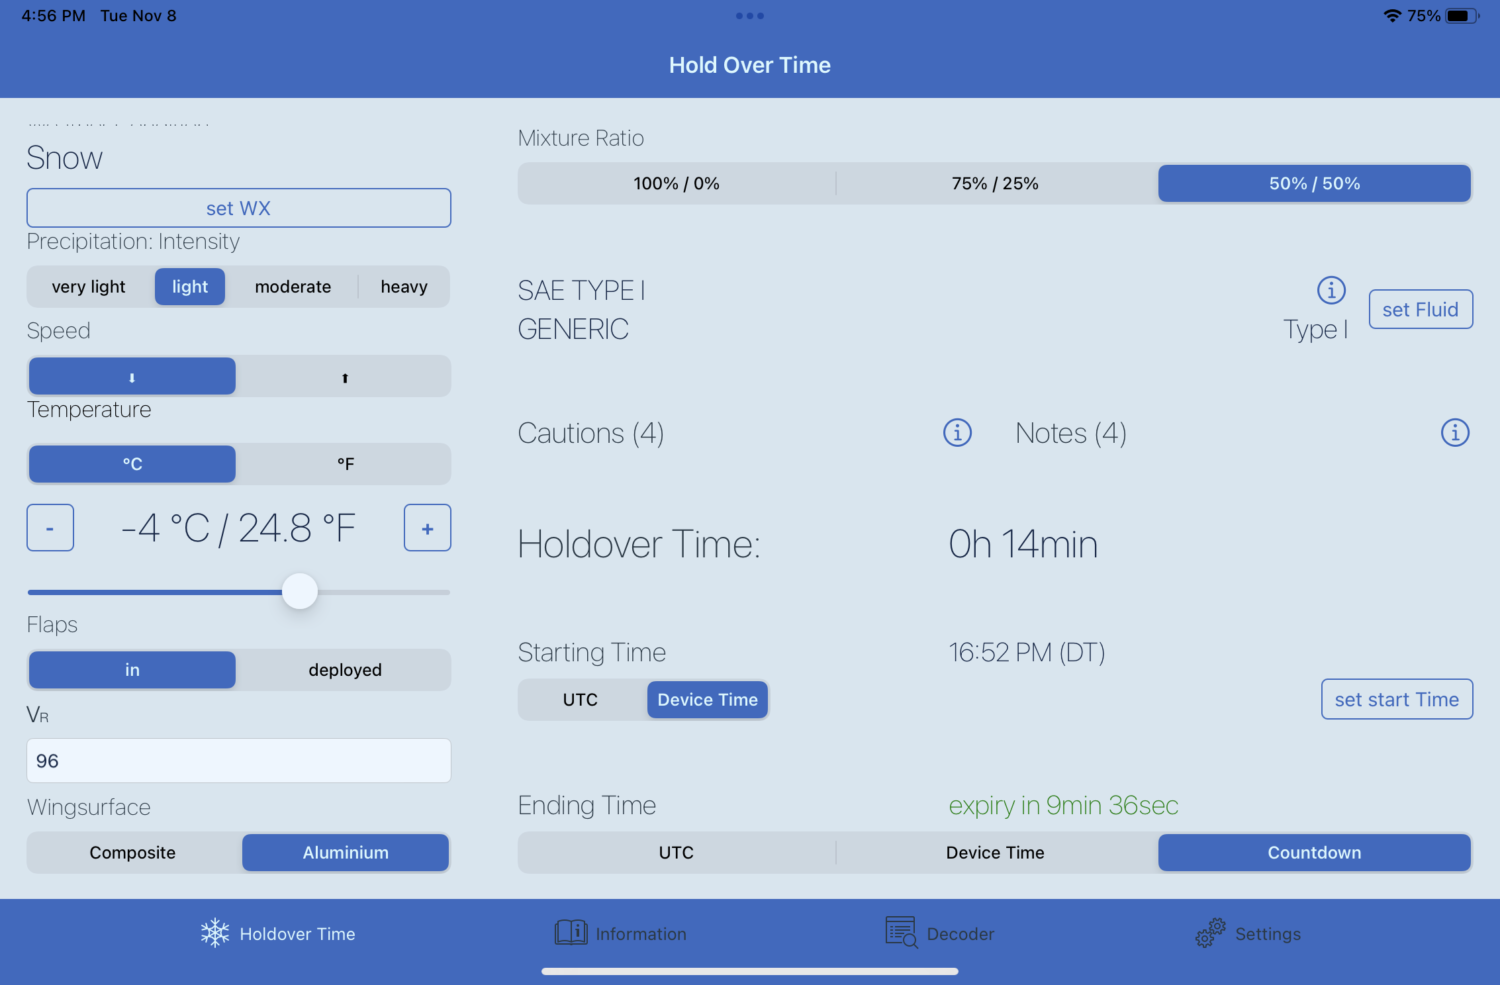Select the downward speed arrow

pyautogui.click(x=131, y=376)
